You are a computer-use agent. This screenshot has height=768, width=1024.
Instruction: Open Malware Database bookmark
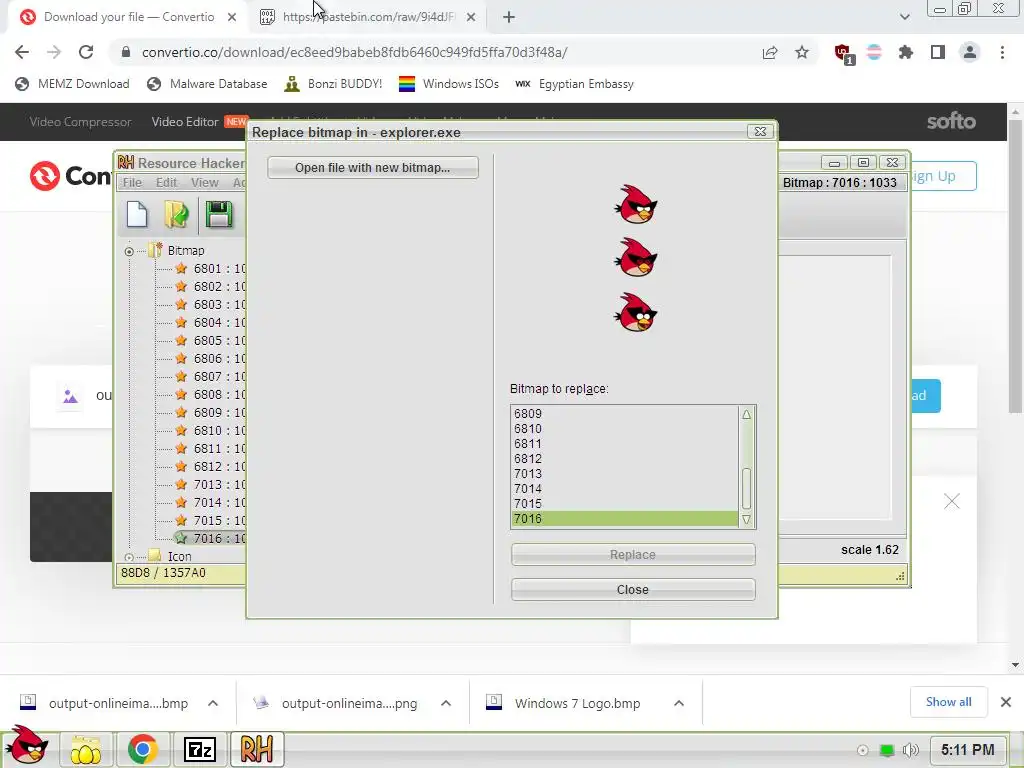click(207, 84)
